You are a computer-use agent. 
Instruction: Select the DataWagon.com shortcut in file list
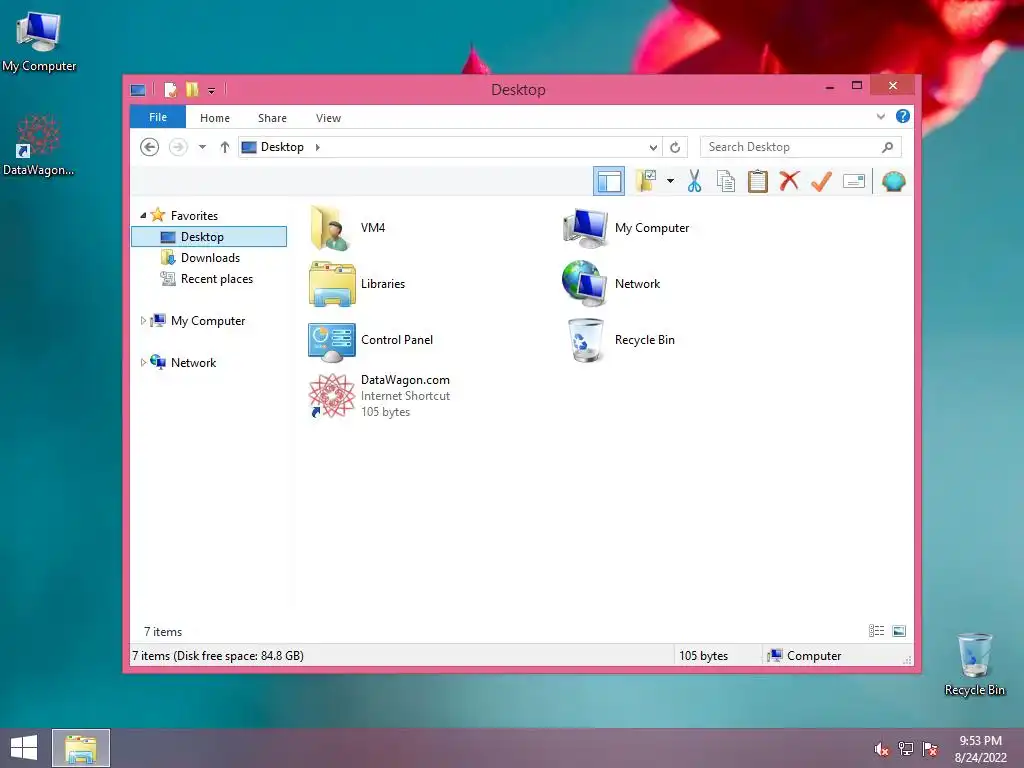coord(332,396)
